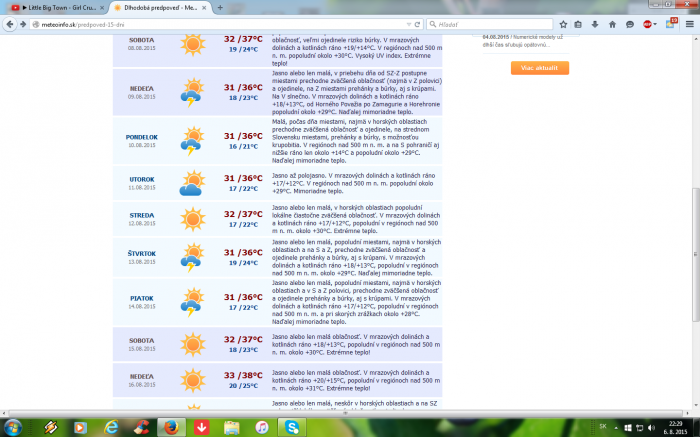Expand the Adblock Plus dropdown arrow
This screenshot has height=437, width=700.
(657, 22)
